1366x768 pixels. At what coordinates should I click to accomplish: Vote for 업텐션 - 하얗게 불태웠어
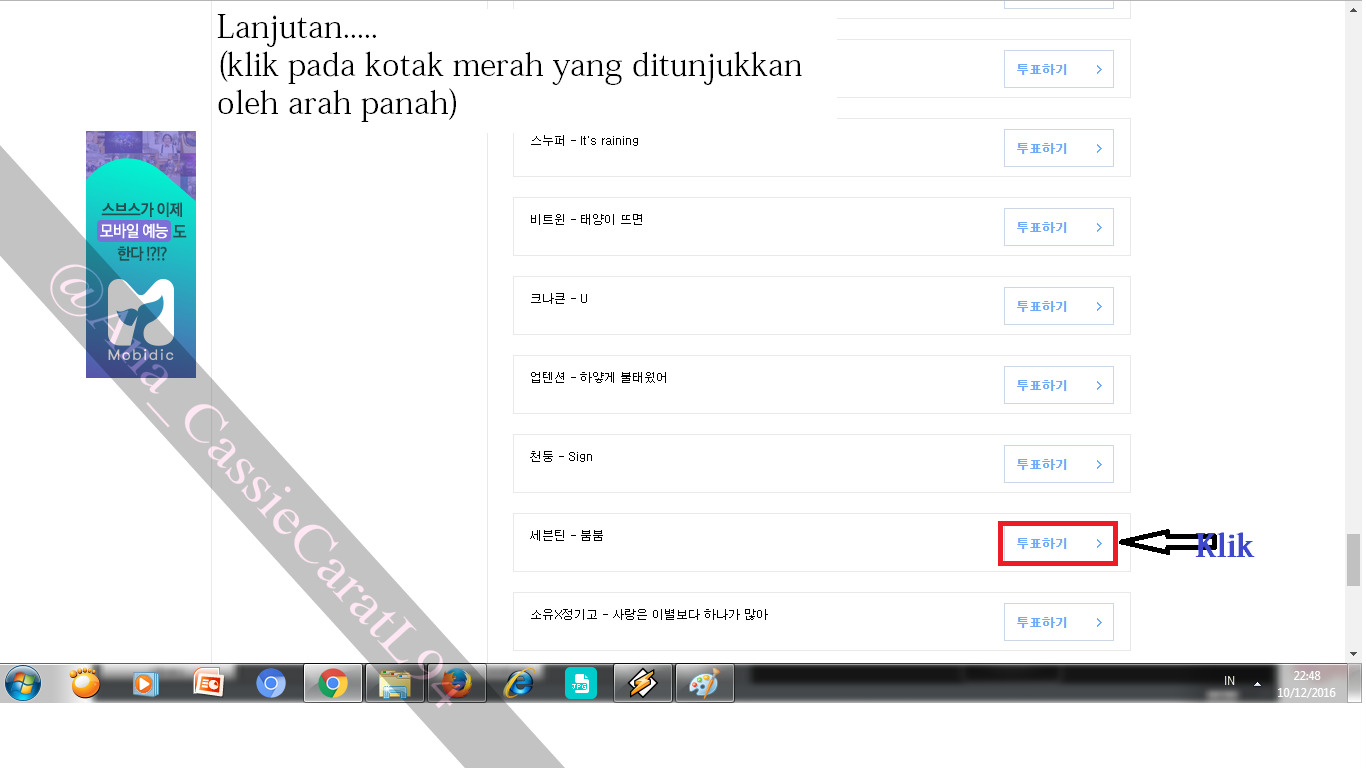(1059, 385)
